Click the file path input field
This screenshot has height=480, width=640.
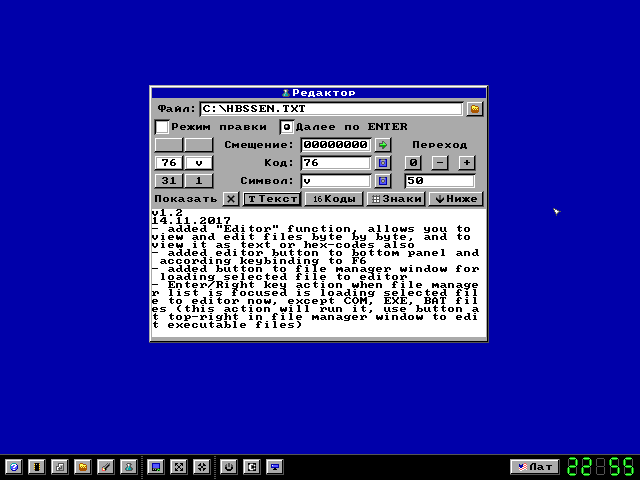330,108
